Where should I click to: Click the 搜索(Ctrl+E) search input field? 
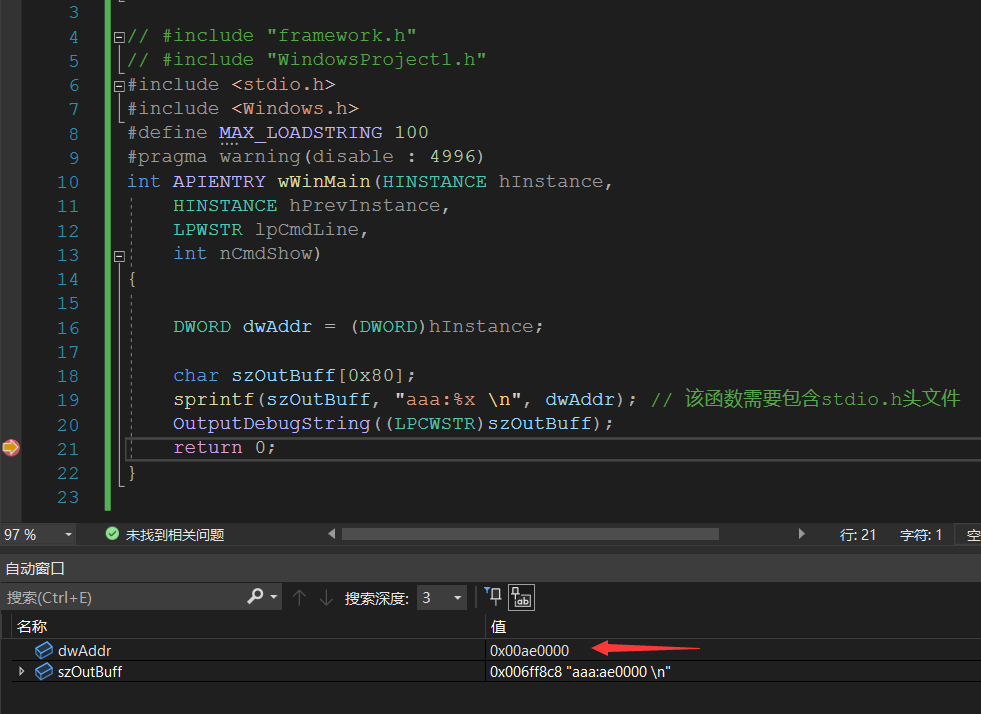coord(120,597)
